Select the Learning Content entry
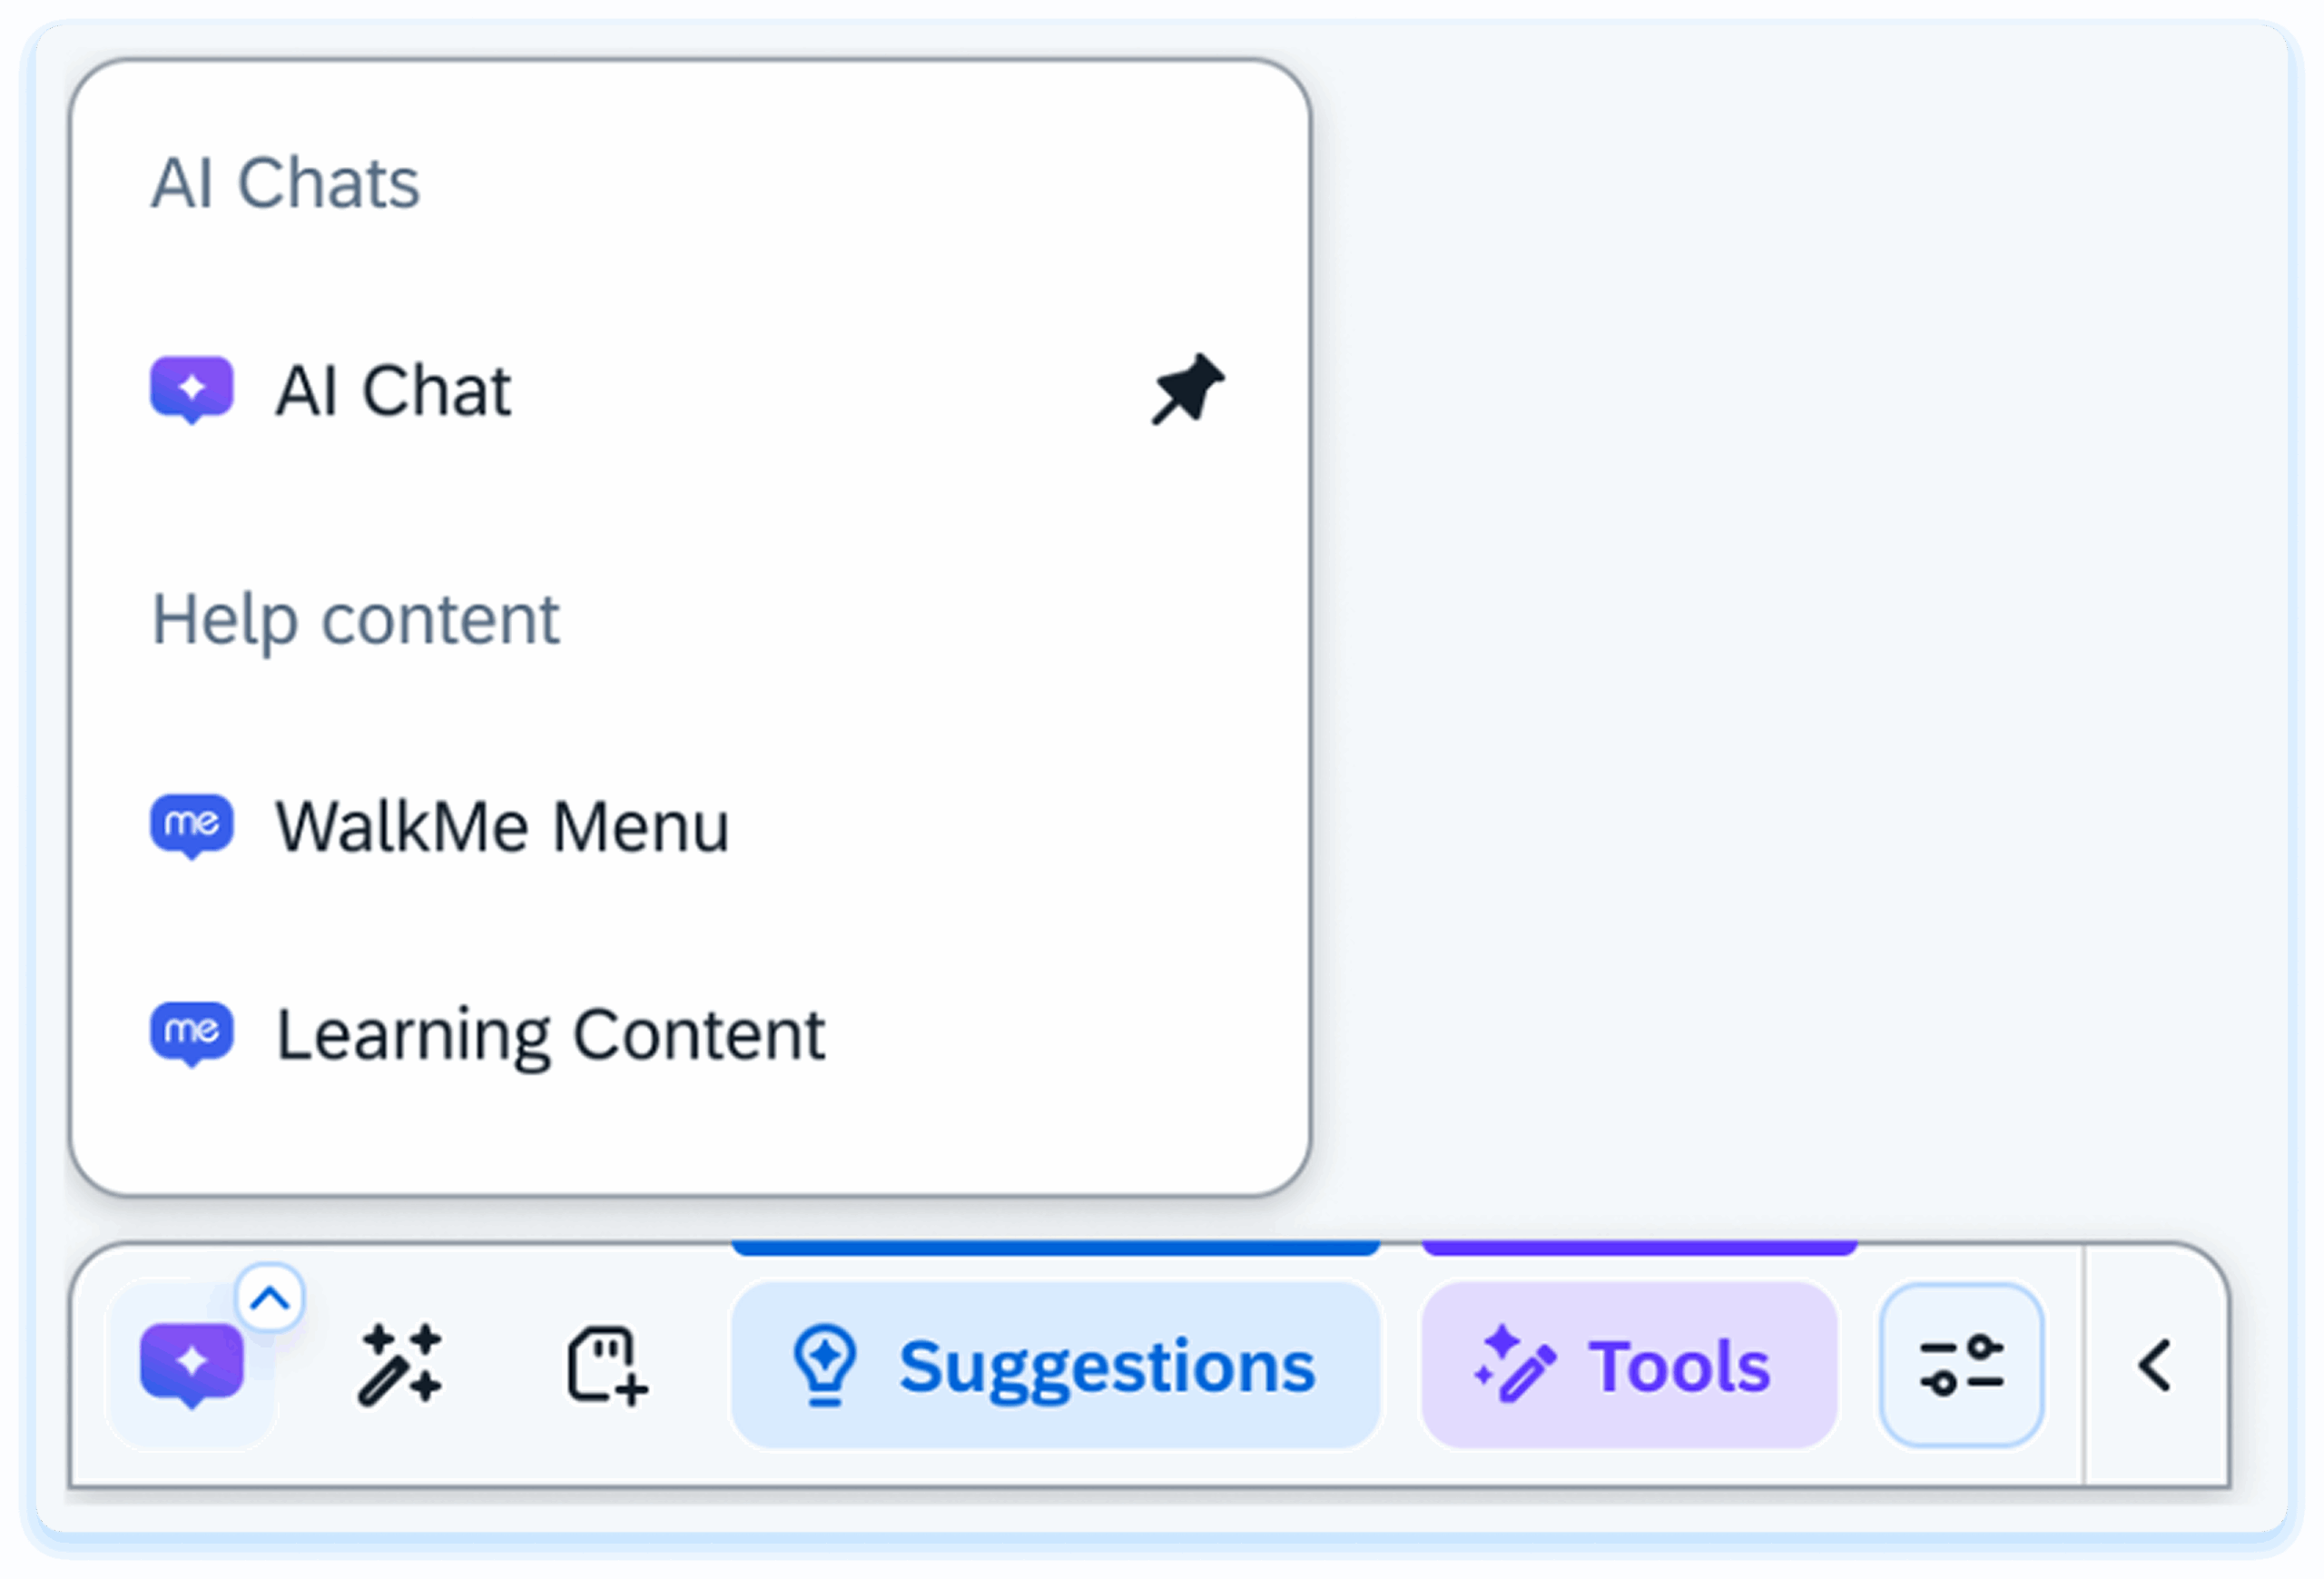Screen dimensions: 2324x1579 550,1034
